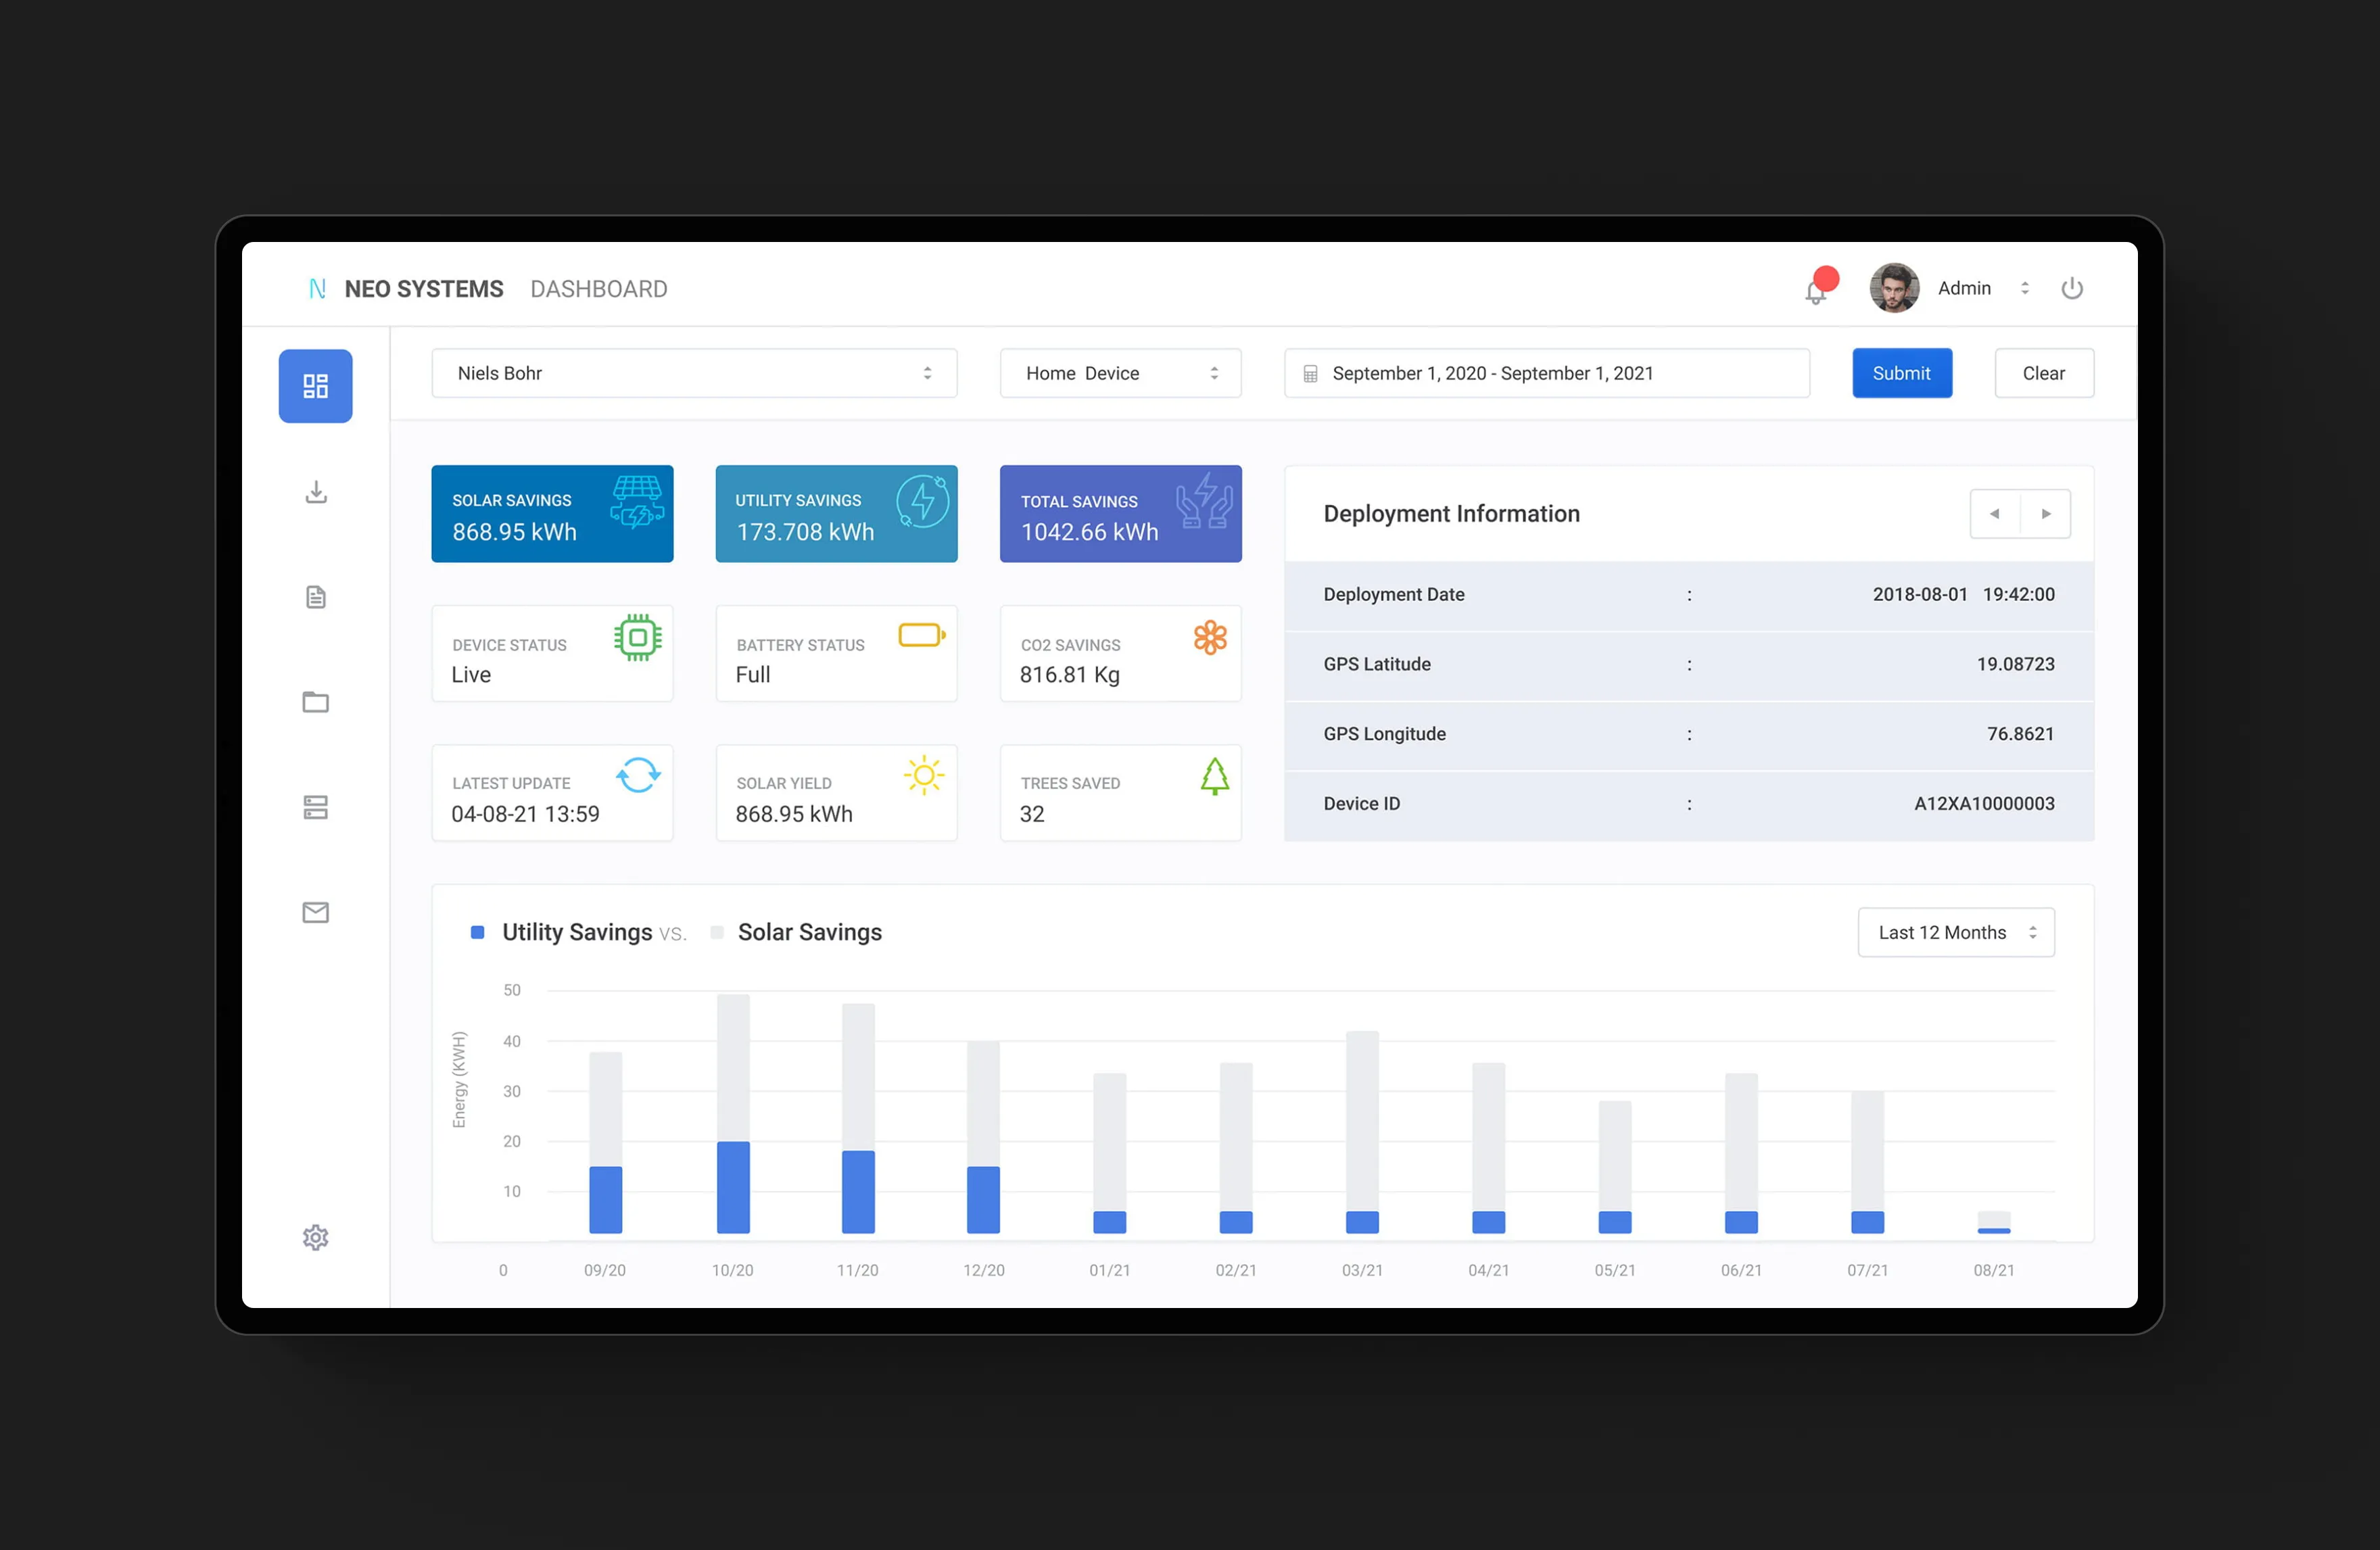Viewport: 2380px width, 1550px height.
Task: Click the notification bell icon
Action: 1815,291
